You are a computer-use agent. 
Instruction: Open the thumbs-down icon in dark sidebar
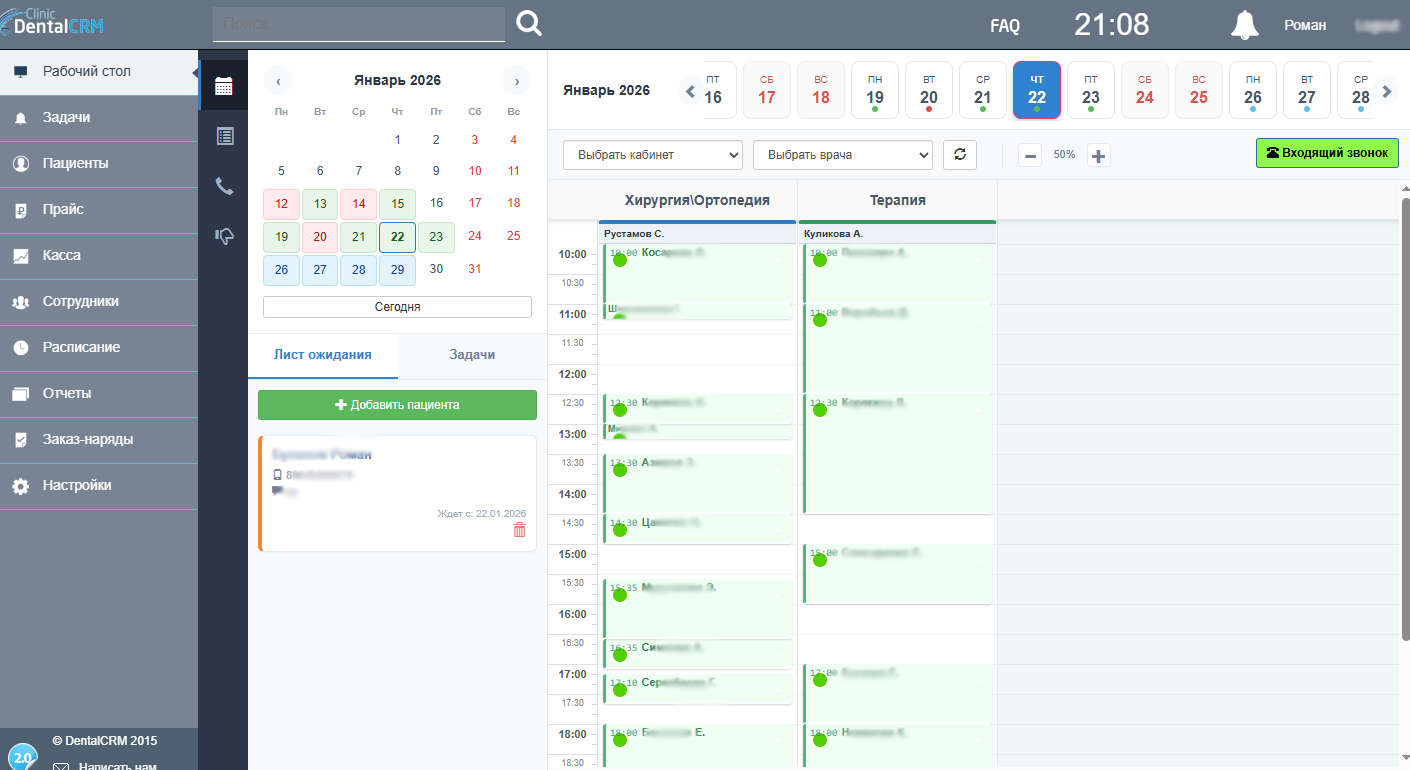(224, 236)
